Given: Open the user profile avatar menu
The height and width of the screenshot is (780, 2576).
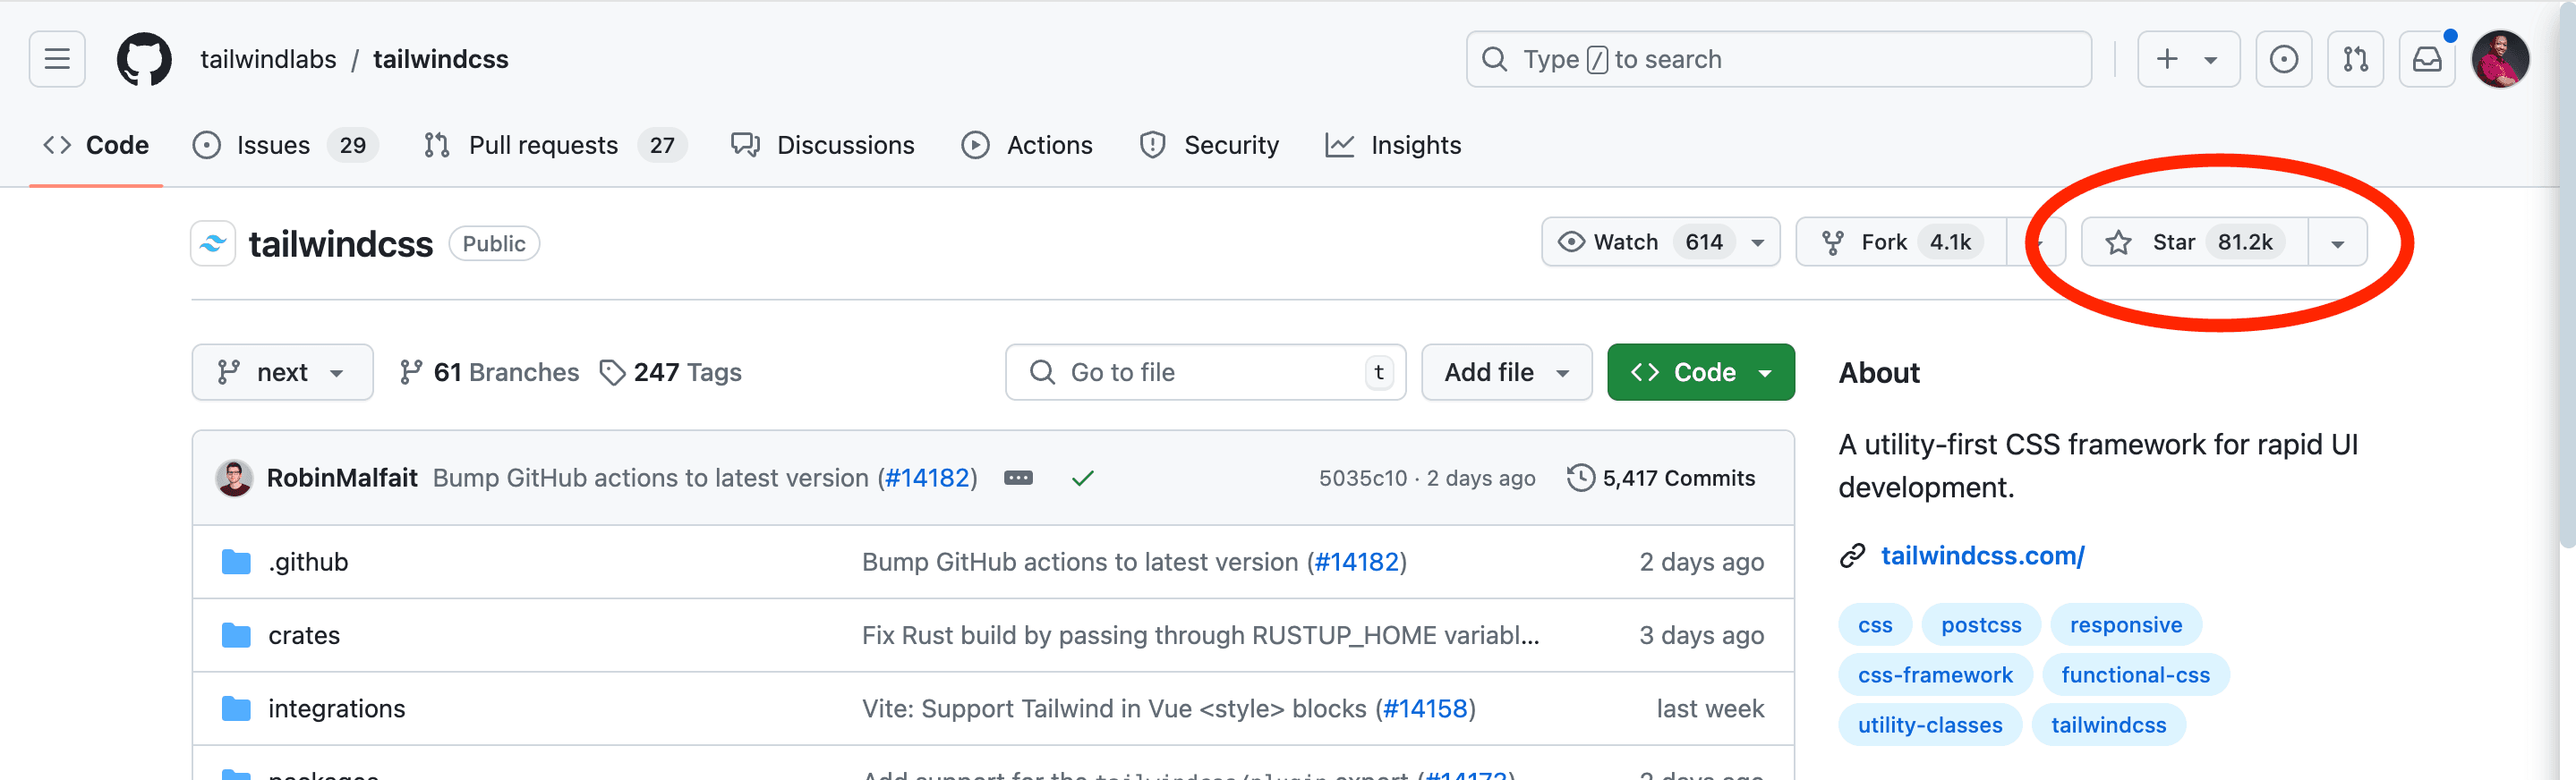Looking at the screenshot, I should tap(2500, 59).
